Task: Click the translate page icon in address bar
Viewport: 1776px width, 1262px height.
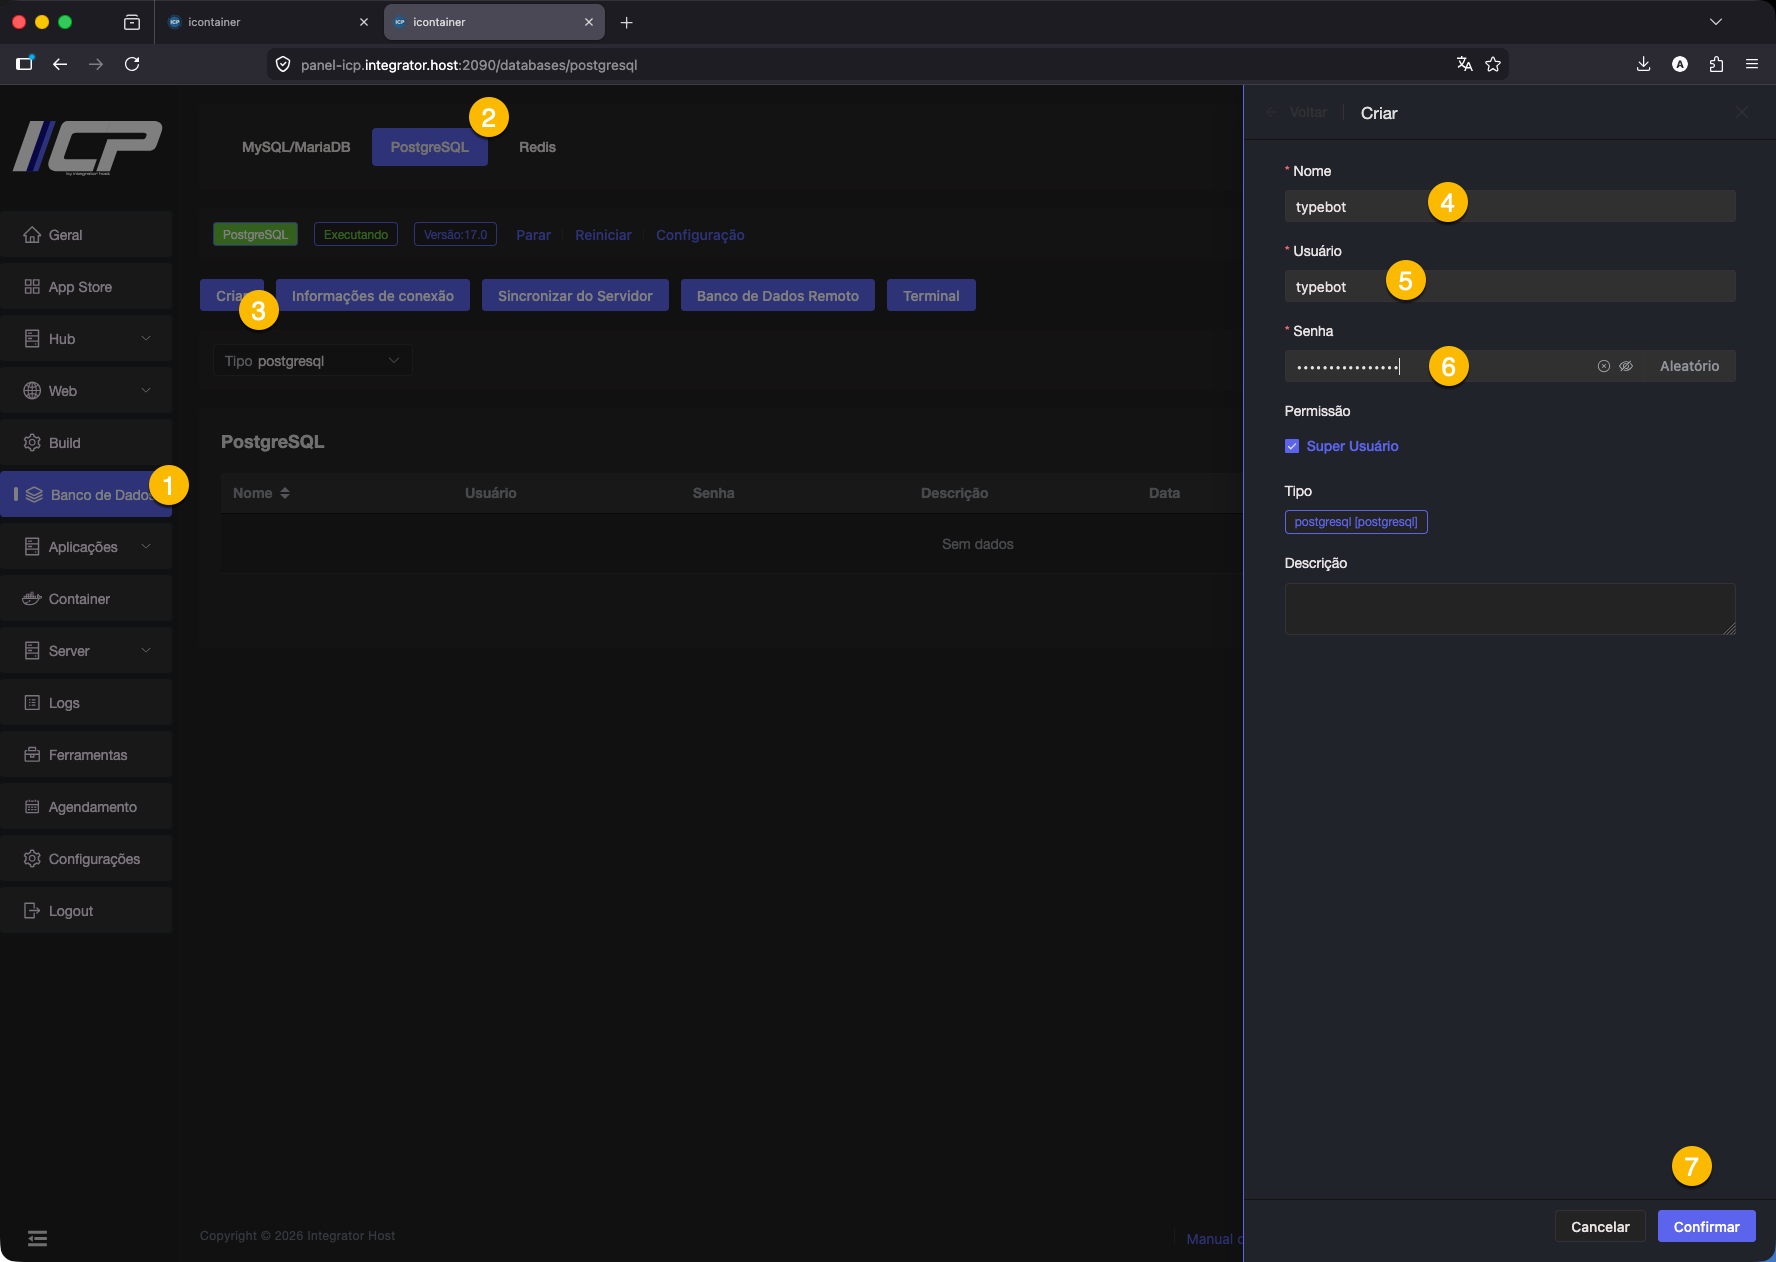Action: coord(1465,64)
